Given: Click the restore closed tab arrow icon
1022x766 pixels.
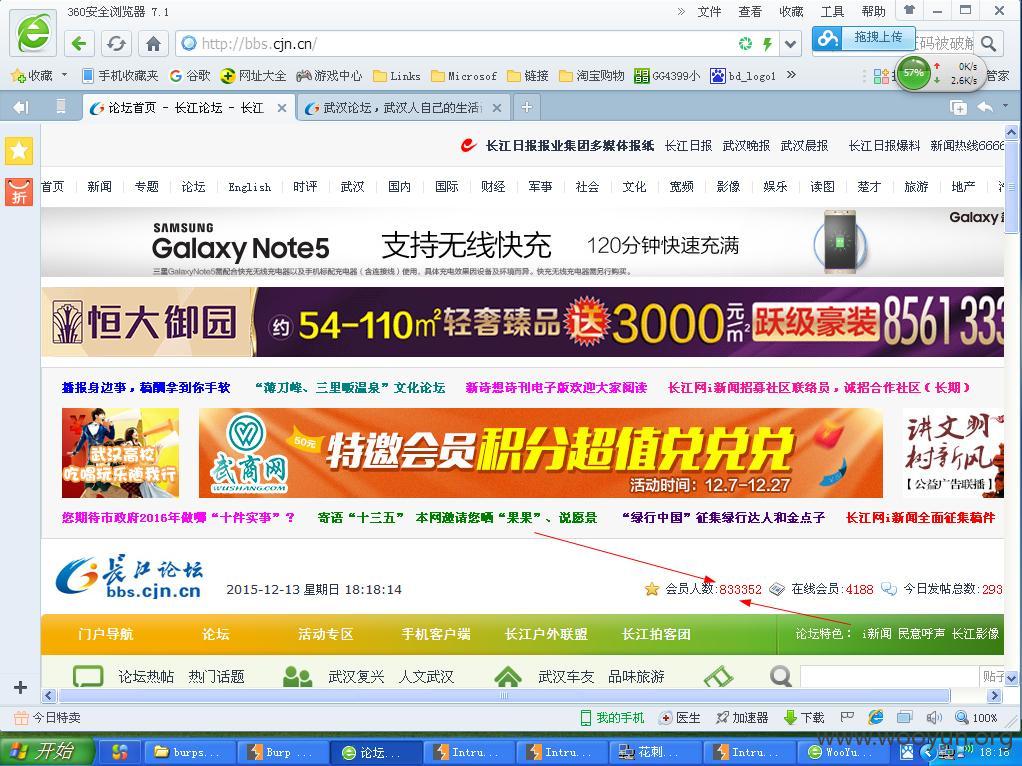Looking at the screenshot, I should pos(986,106).
